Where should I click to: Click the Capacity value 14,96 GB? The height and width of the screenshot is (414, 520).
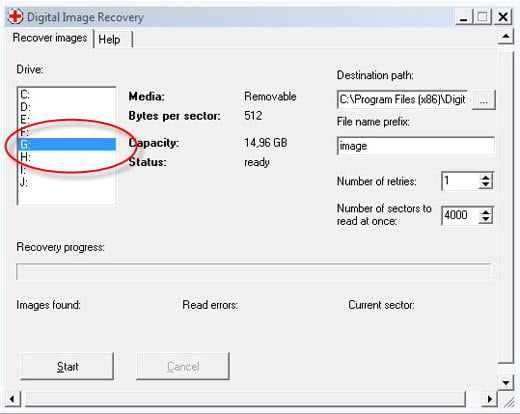pos(266,143)
